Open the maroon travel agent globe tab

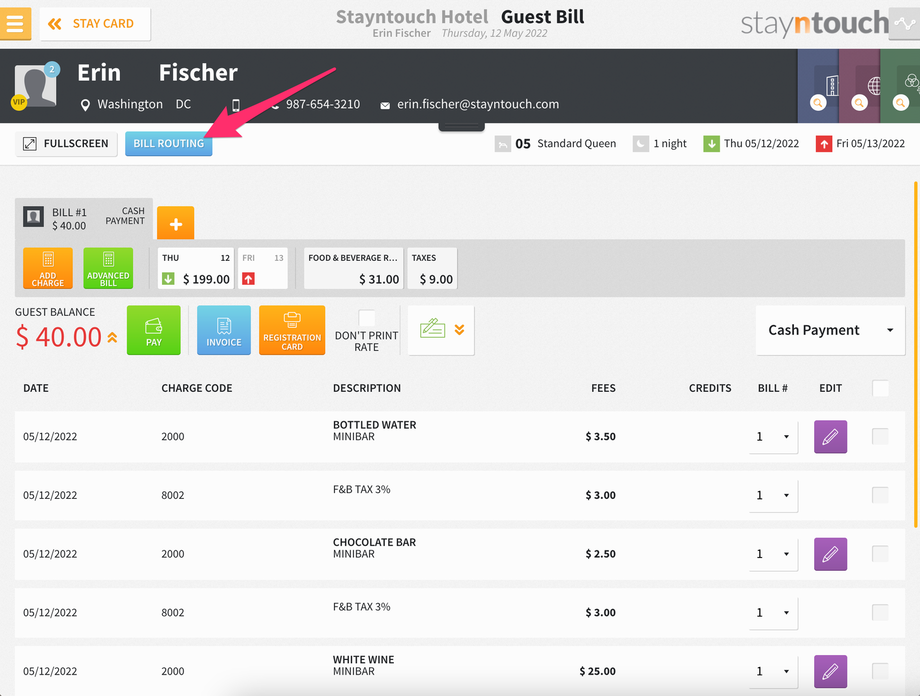point(859,86)
